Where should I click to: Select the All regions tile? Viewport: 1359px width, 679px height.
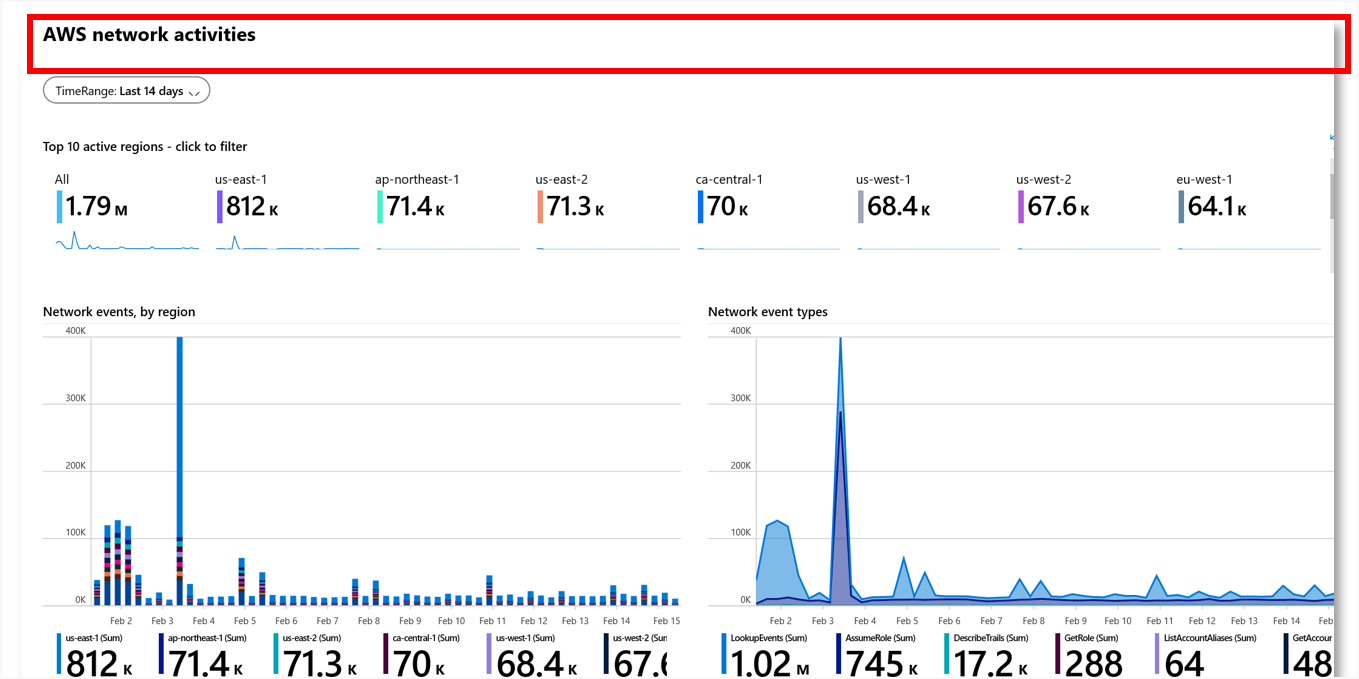tap(92, 207)
